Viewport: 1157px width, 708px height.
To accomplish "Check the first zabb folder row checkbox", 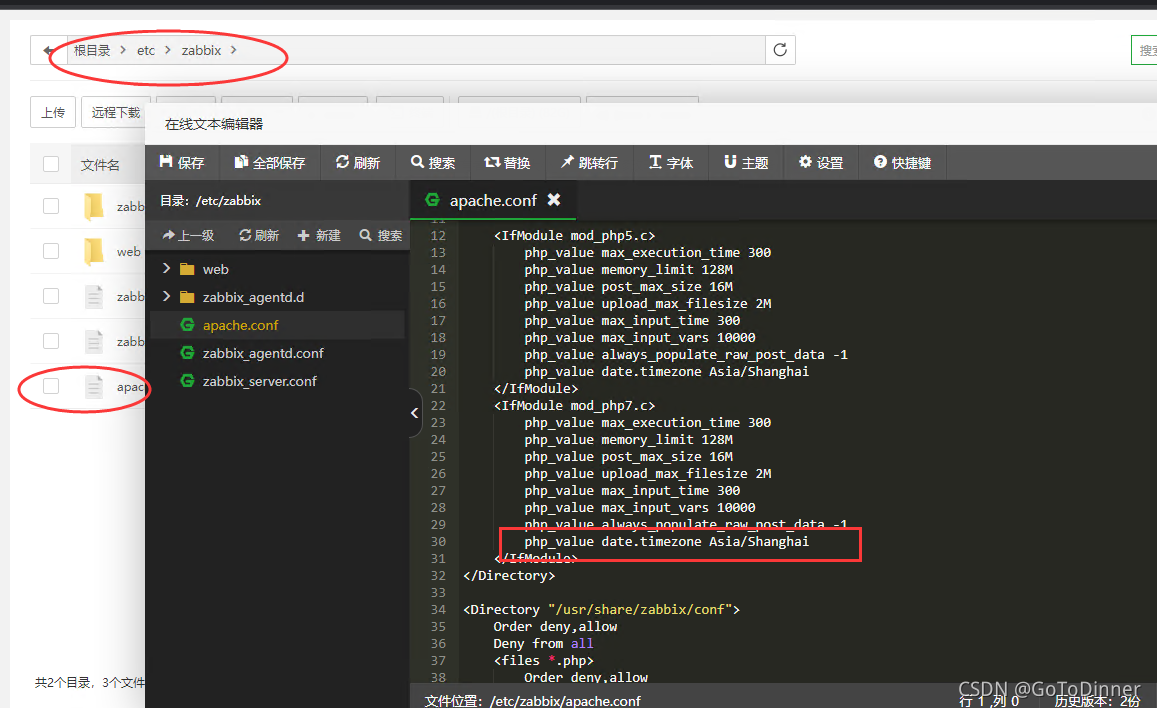I will 51,206.
